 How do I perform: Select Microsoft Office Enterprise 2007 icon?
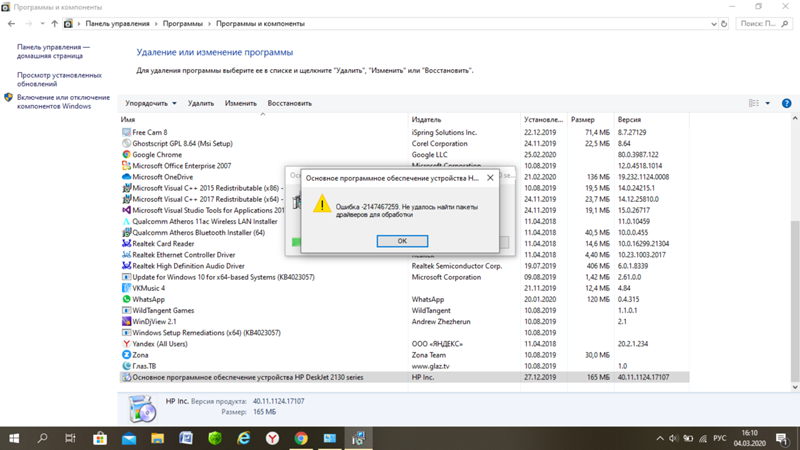coord(126,166)
